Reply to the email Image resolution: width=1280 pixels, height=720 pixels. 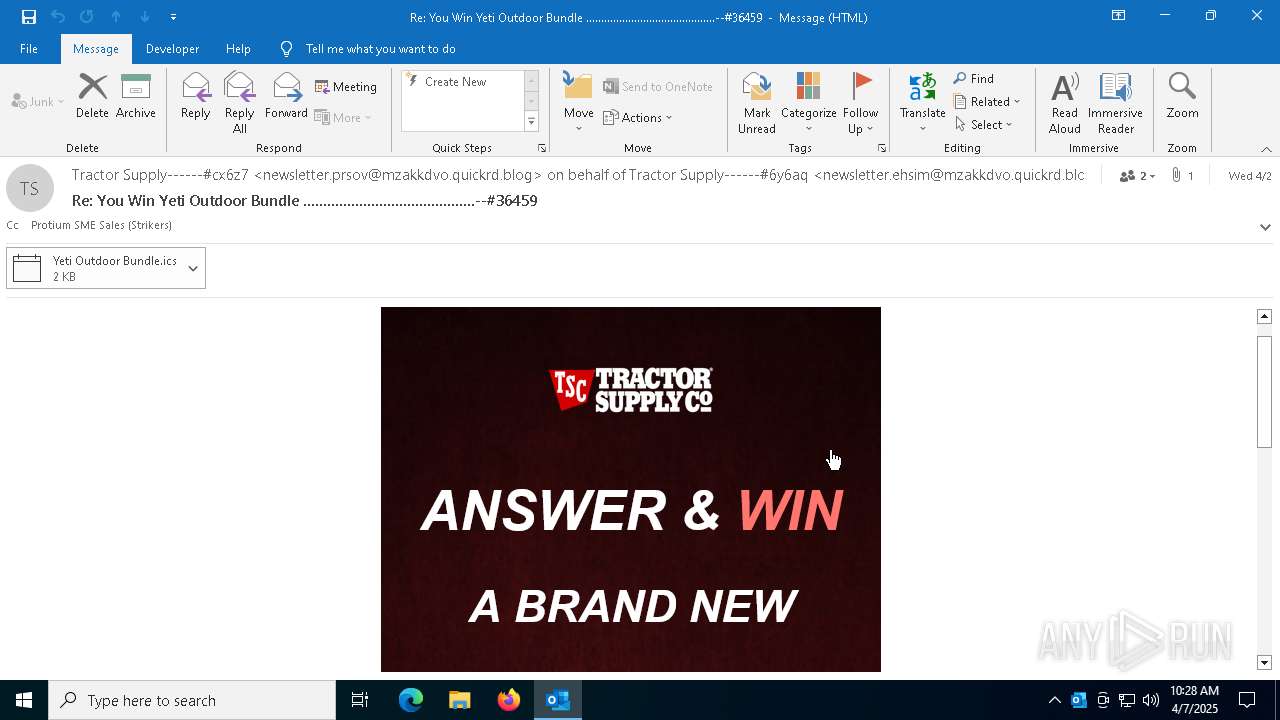(196, 96)
